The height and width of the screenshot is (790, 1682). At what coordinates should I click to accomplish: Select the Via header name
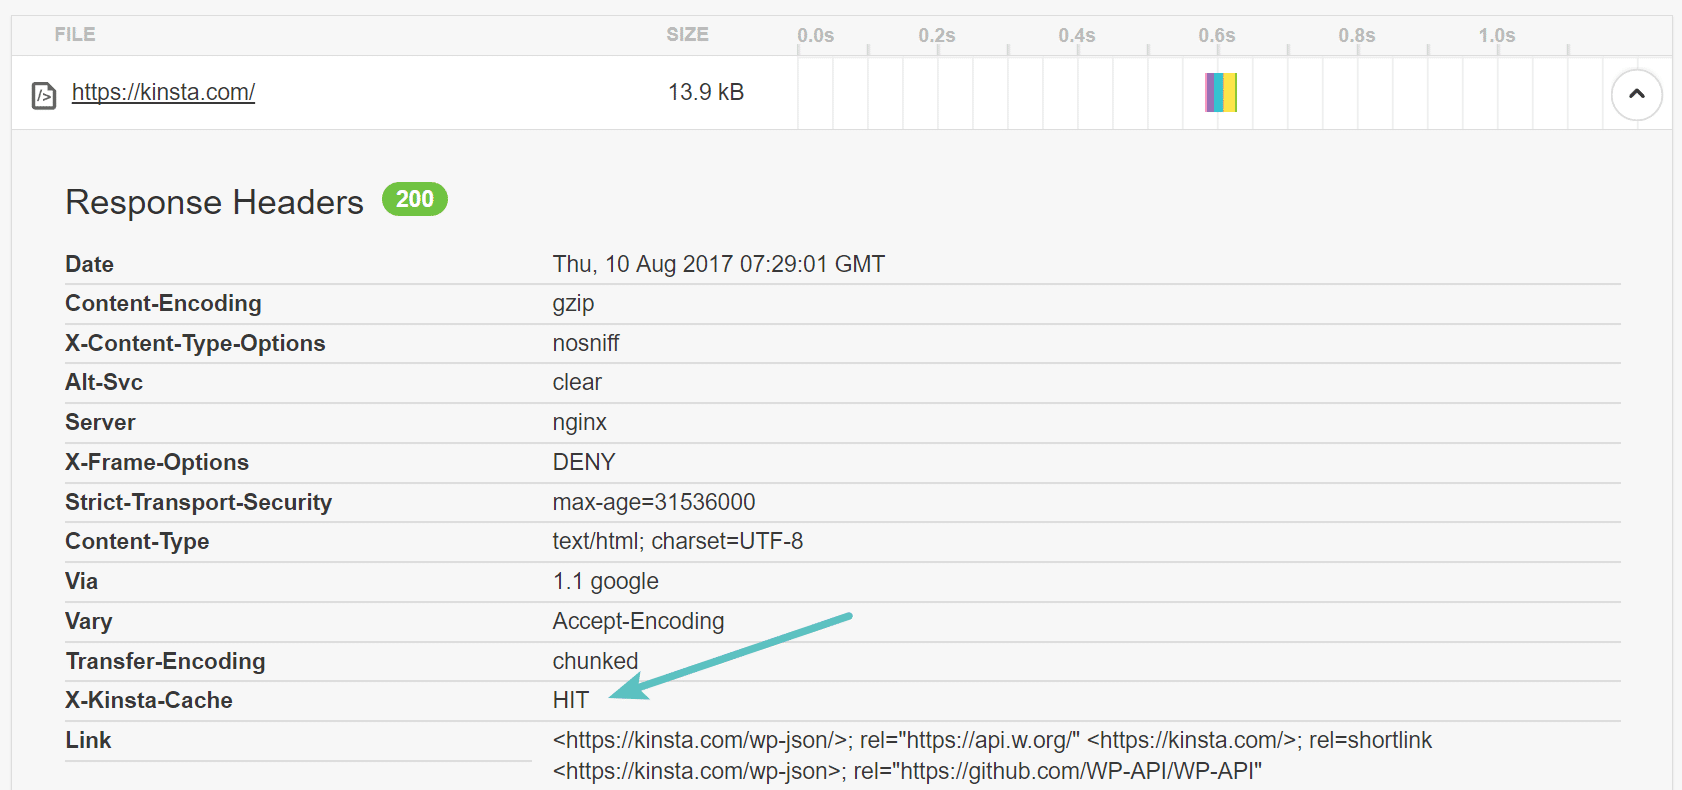coord(82,581)
